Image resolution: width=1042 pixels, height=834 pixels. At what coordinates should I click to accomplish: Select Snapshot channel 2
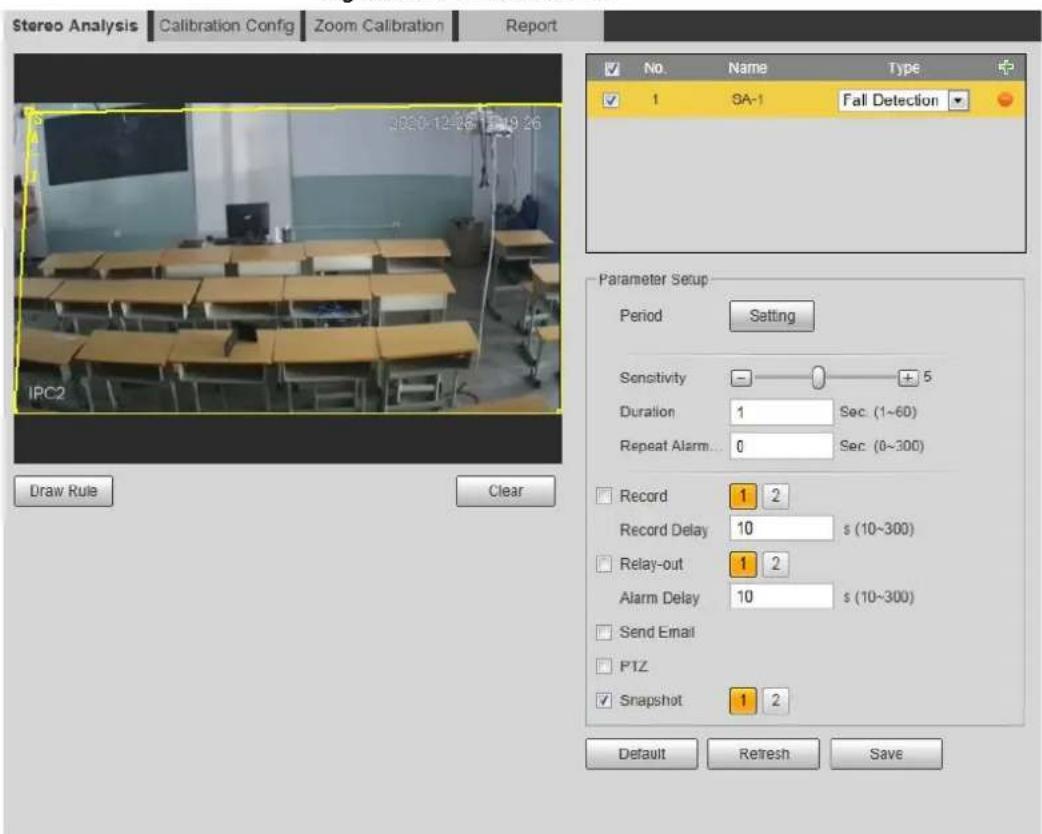tap(775, 700)
